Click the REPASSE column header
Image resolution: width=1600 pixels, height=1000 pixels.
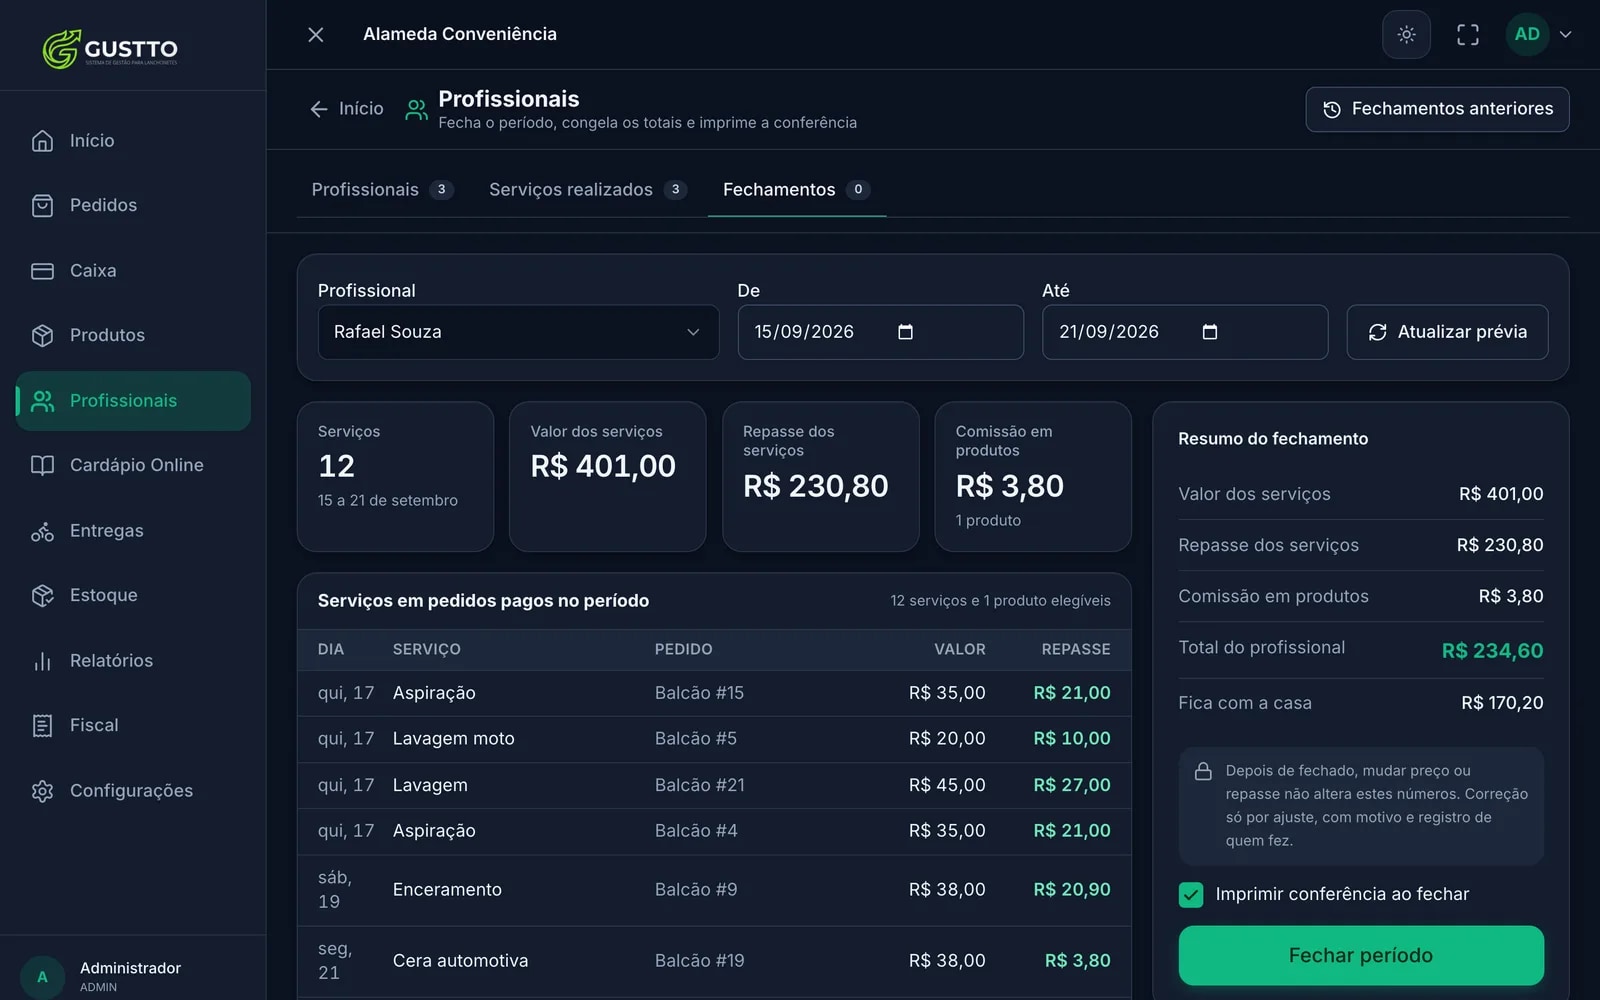tap(1075, 650)
